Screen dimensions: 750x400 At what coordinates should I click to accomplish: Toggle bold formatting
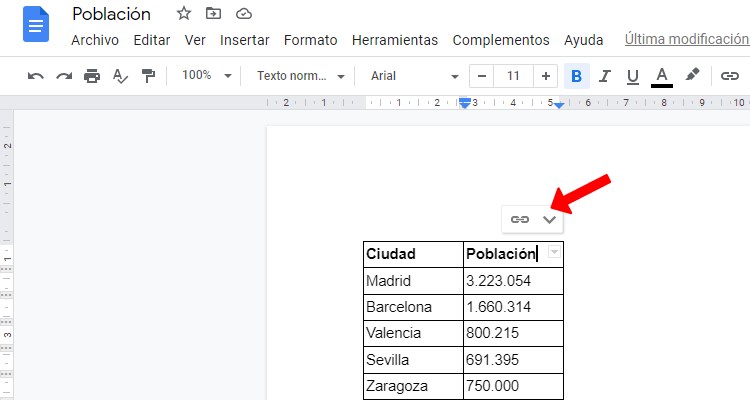577,76
